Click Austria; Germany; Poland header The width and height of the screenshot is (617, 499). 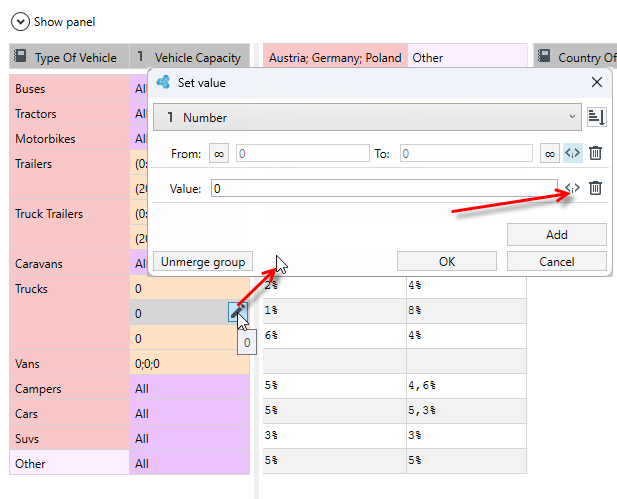335,57
